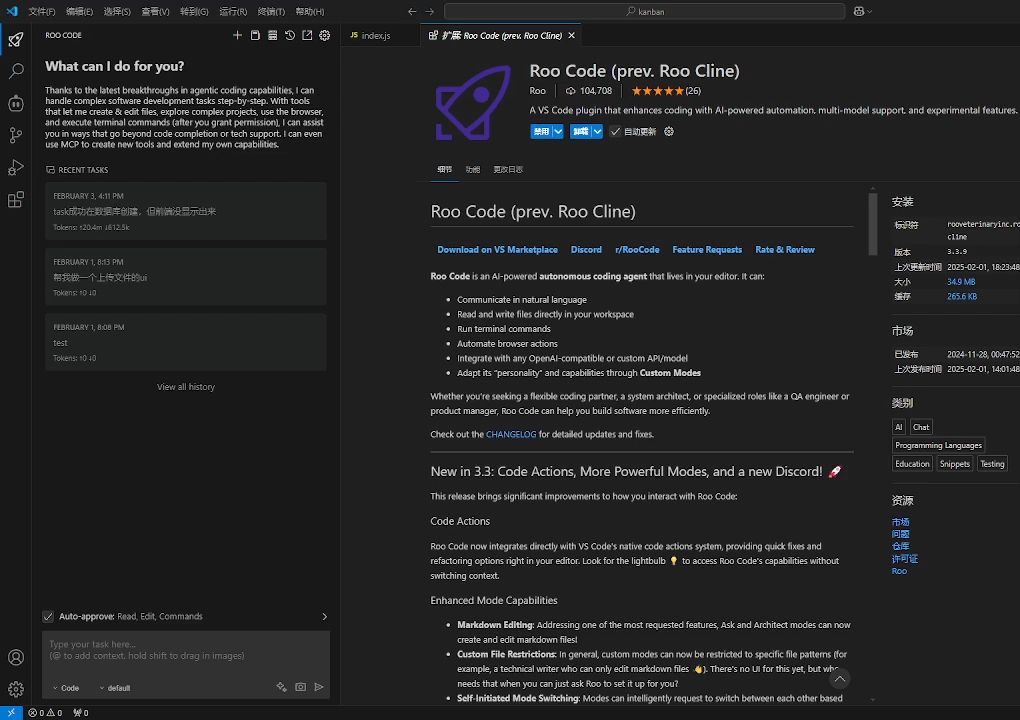
Task: Send the task with arrow icon
Action: tap(319, 688)
